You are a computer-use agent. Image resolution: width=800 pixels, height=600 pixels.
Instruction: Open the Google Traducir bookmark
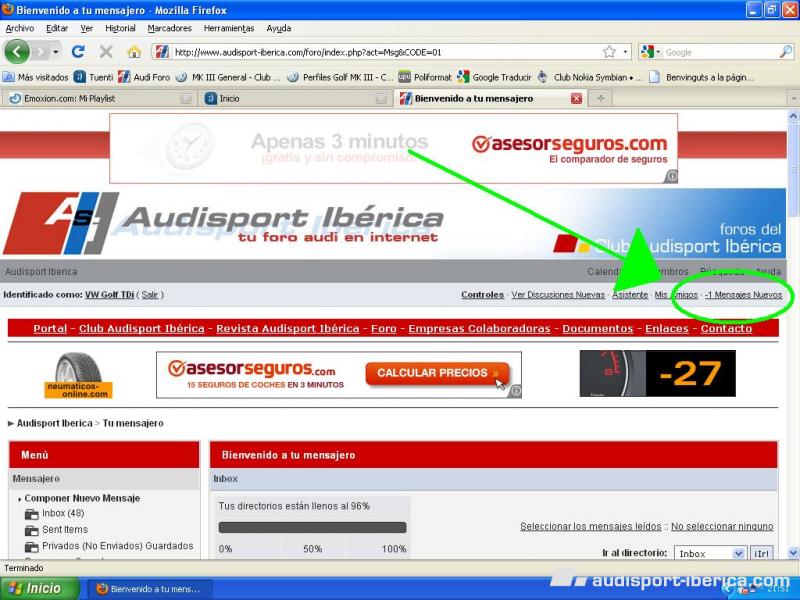pyautogui.click(x=494, y=77)
